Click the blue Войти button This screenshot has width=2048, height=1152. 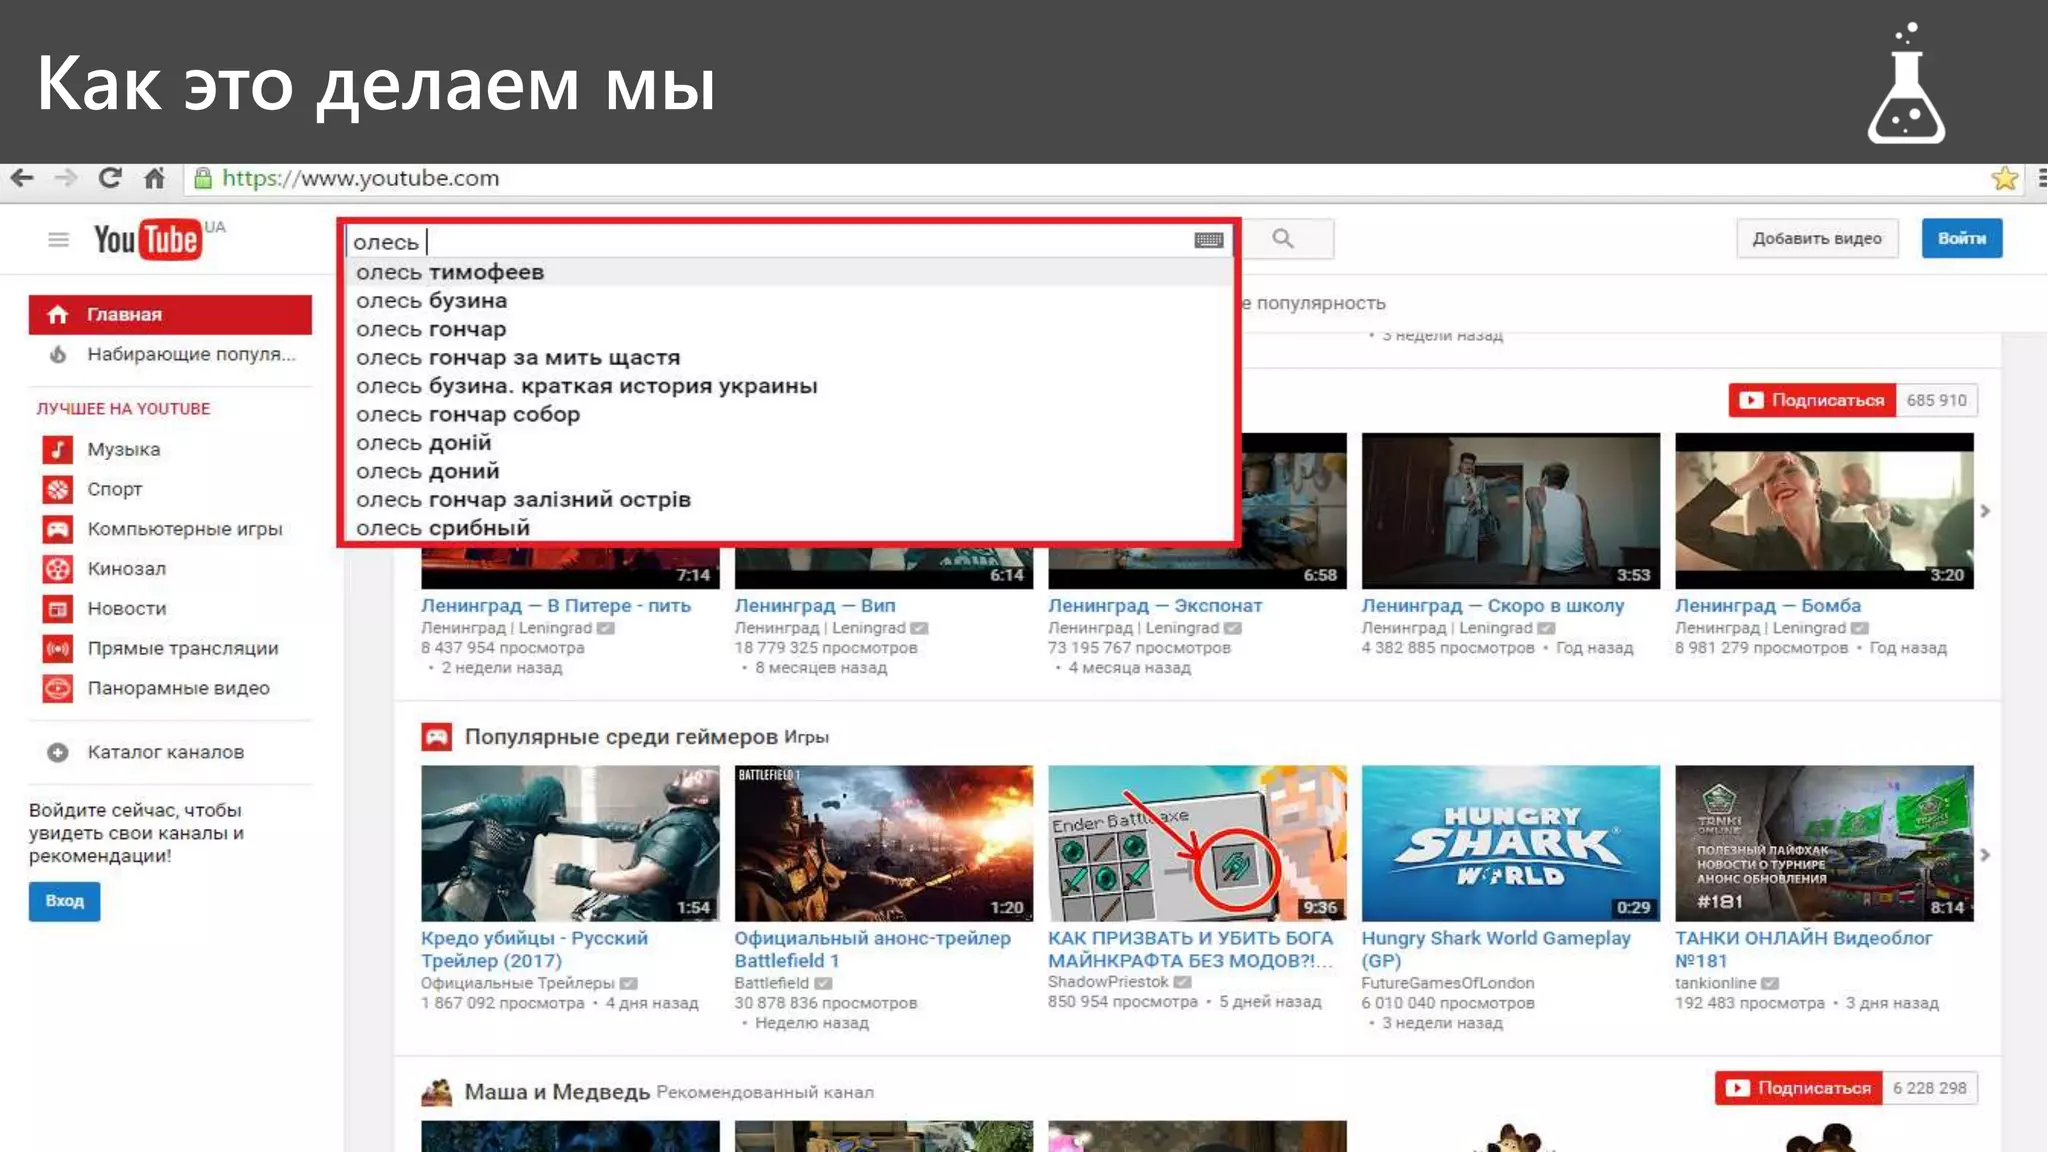pyautogui.click(x=1962, y=238)
